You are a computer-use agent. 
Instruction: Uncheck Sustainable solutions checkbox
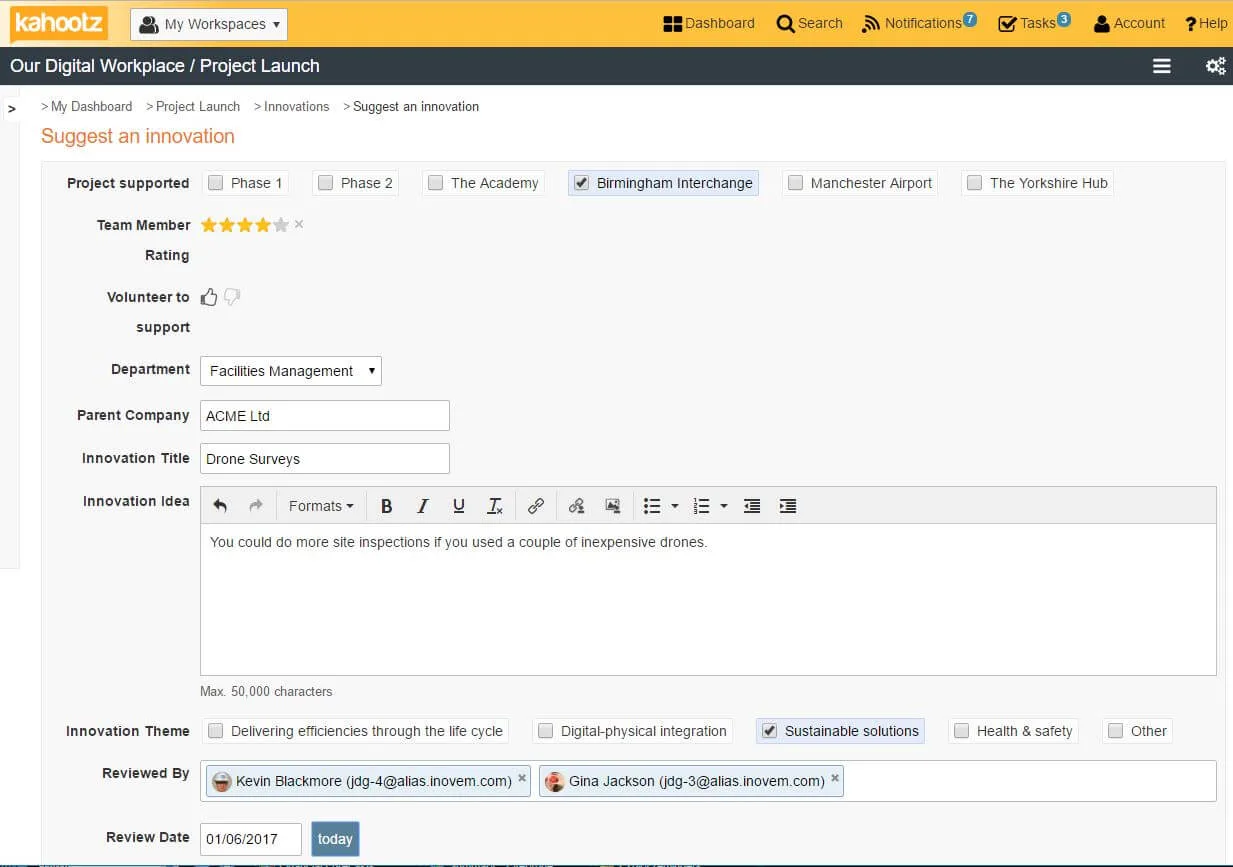(769, 731)
